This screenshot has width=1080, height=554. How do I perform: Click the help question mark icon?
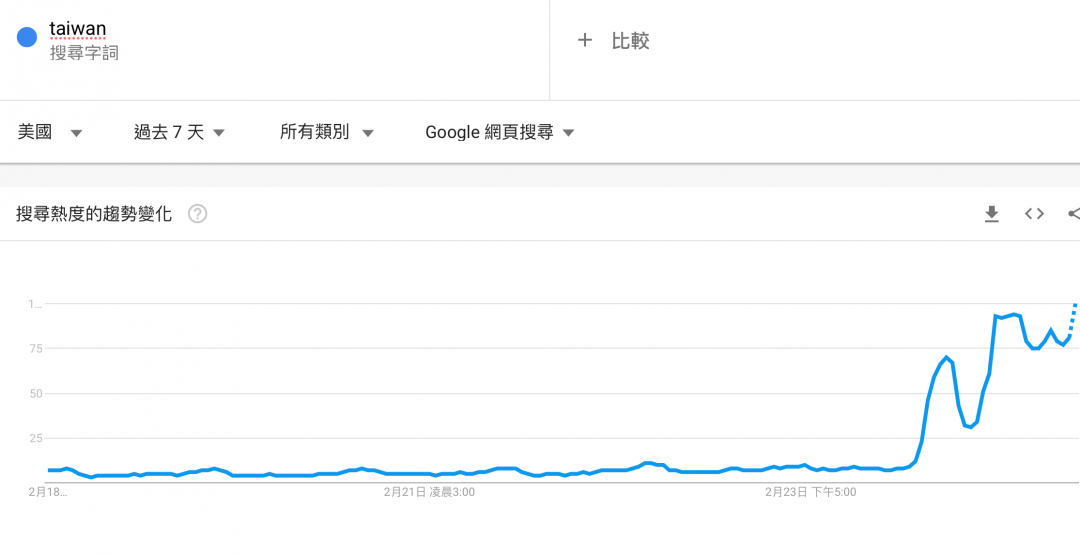click(198, 214)
